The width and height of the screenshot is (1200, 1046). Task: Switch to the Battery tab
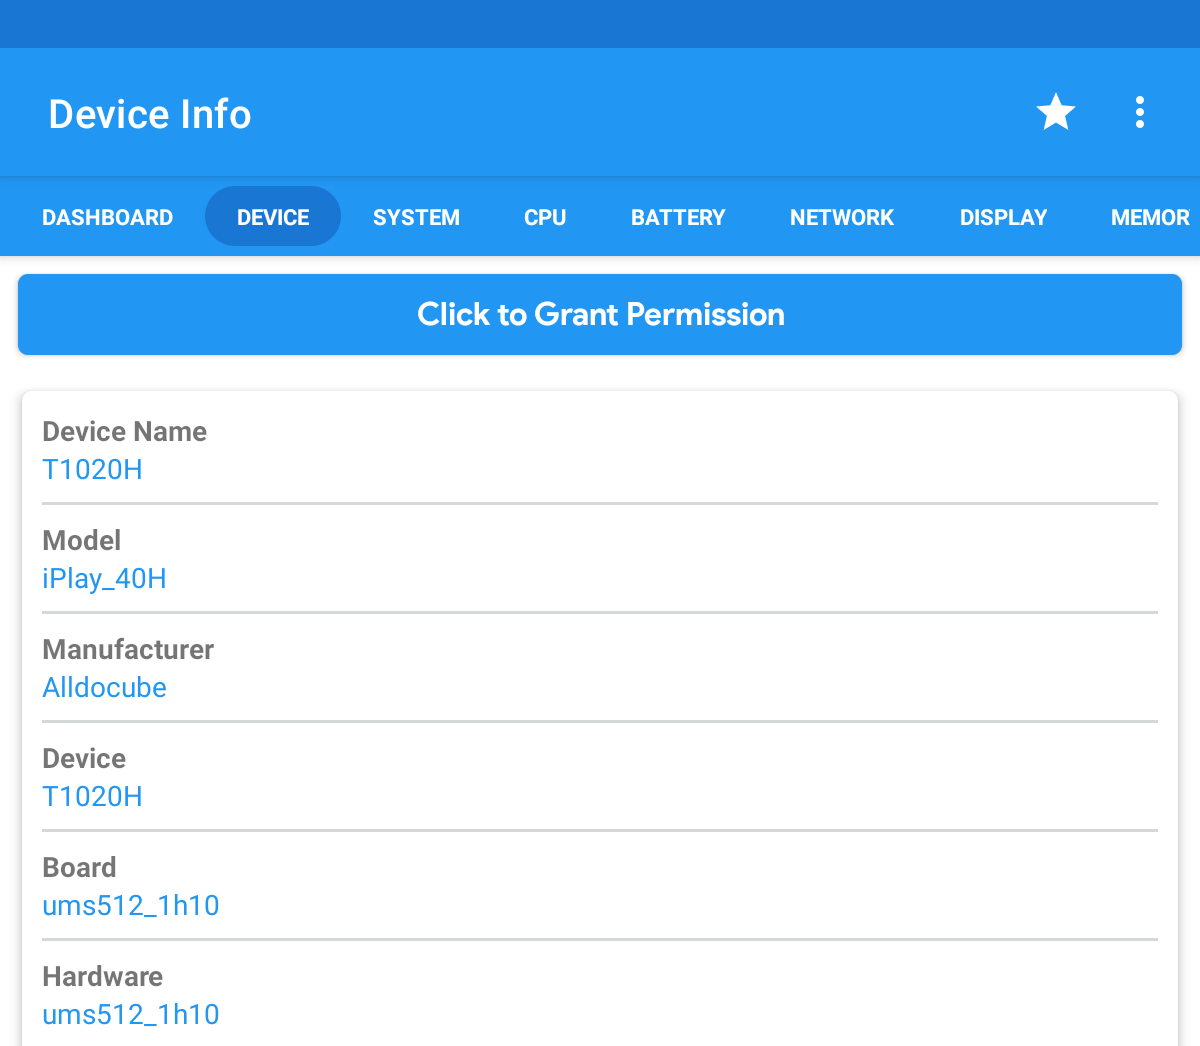pos(678,217)
